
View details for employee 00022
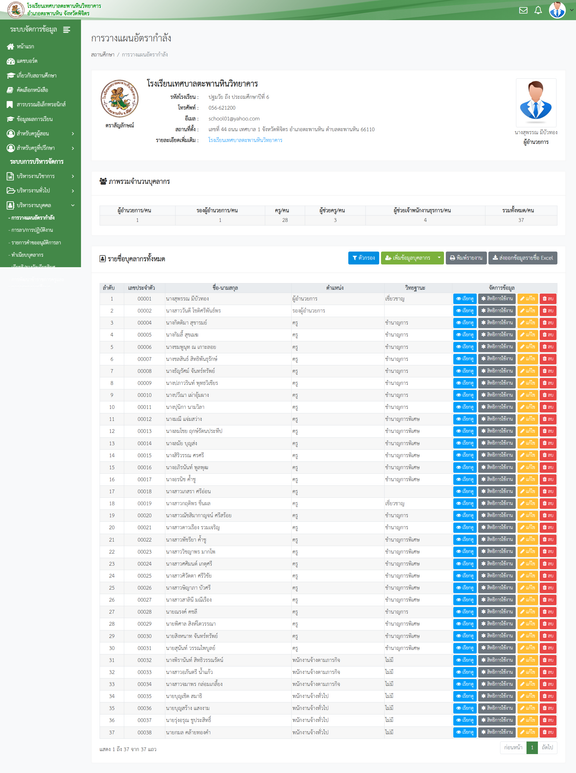465,539
